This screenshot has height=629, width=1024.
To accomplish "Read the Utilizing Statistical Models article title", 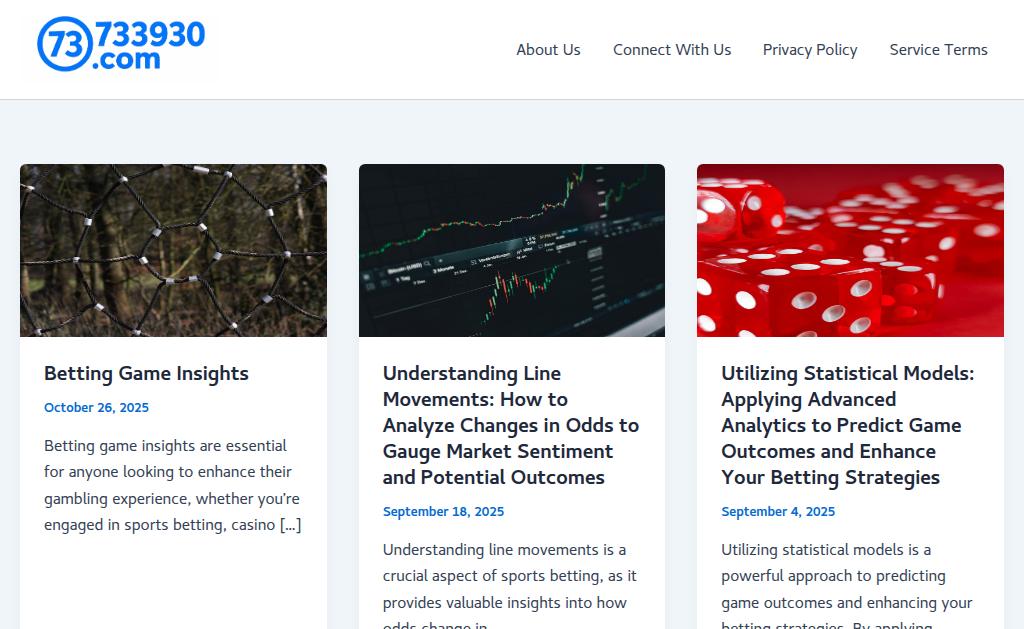I will (x=848, y=425).
